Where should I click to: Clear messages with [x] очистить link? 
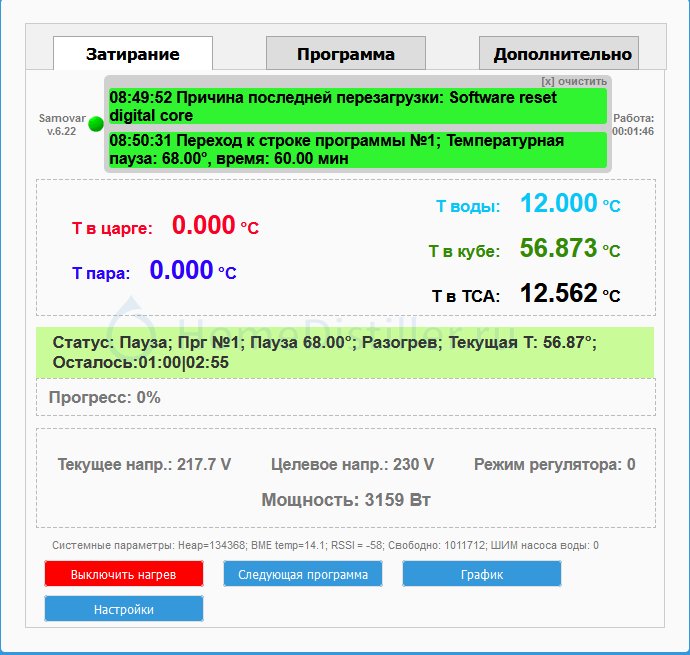[x=574, y=81]
